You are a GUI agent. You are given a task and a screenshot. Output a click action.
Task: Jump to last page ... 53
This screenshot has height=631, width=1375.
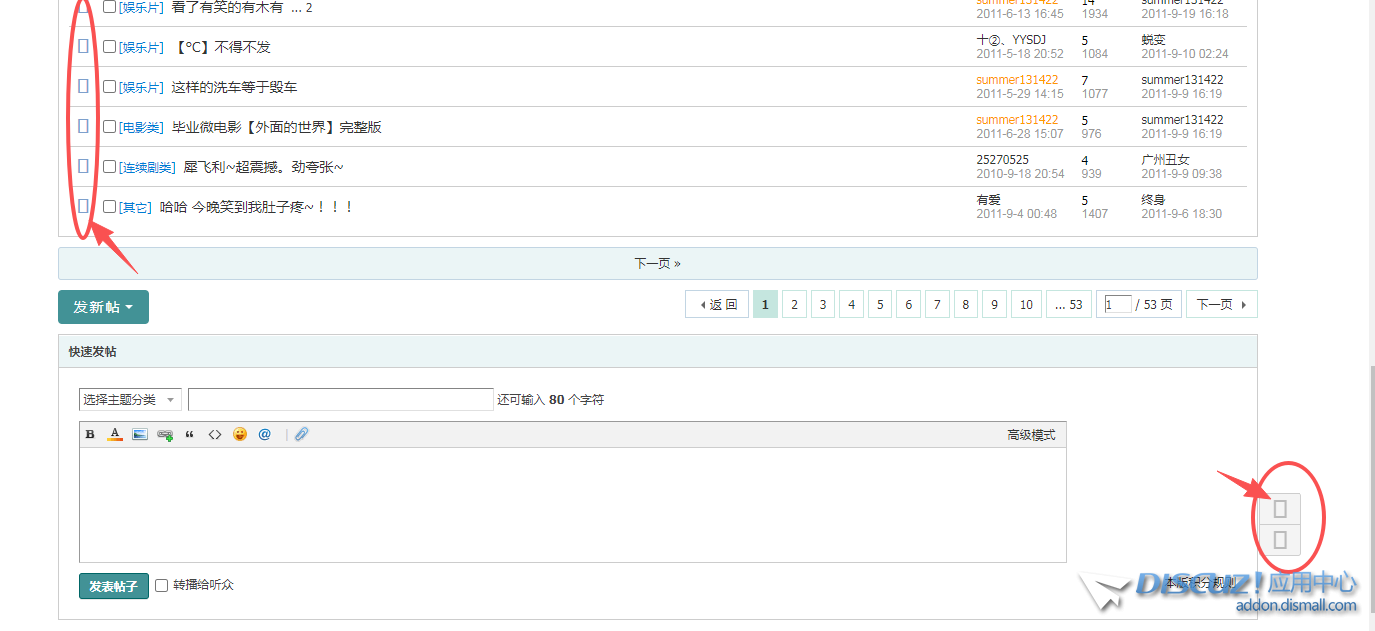coord(1069,305)
